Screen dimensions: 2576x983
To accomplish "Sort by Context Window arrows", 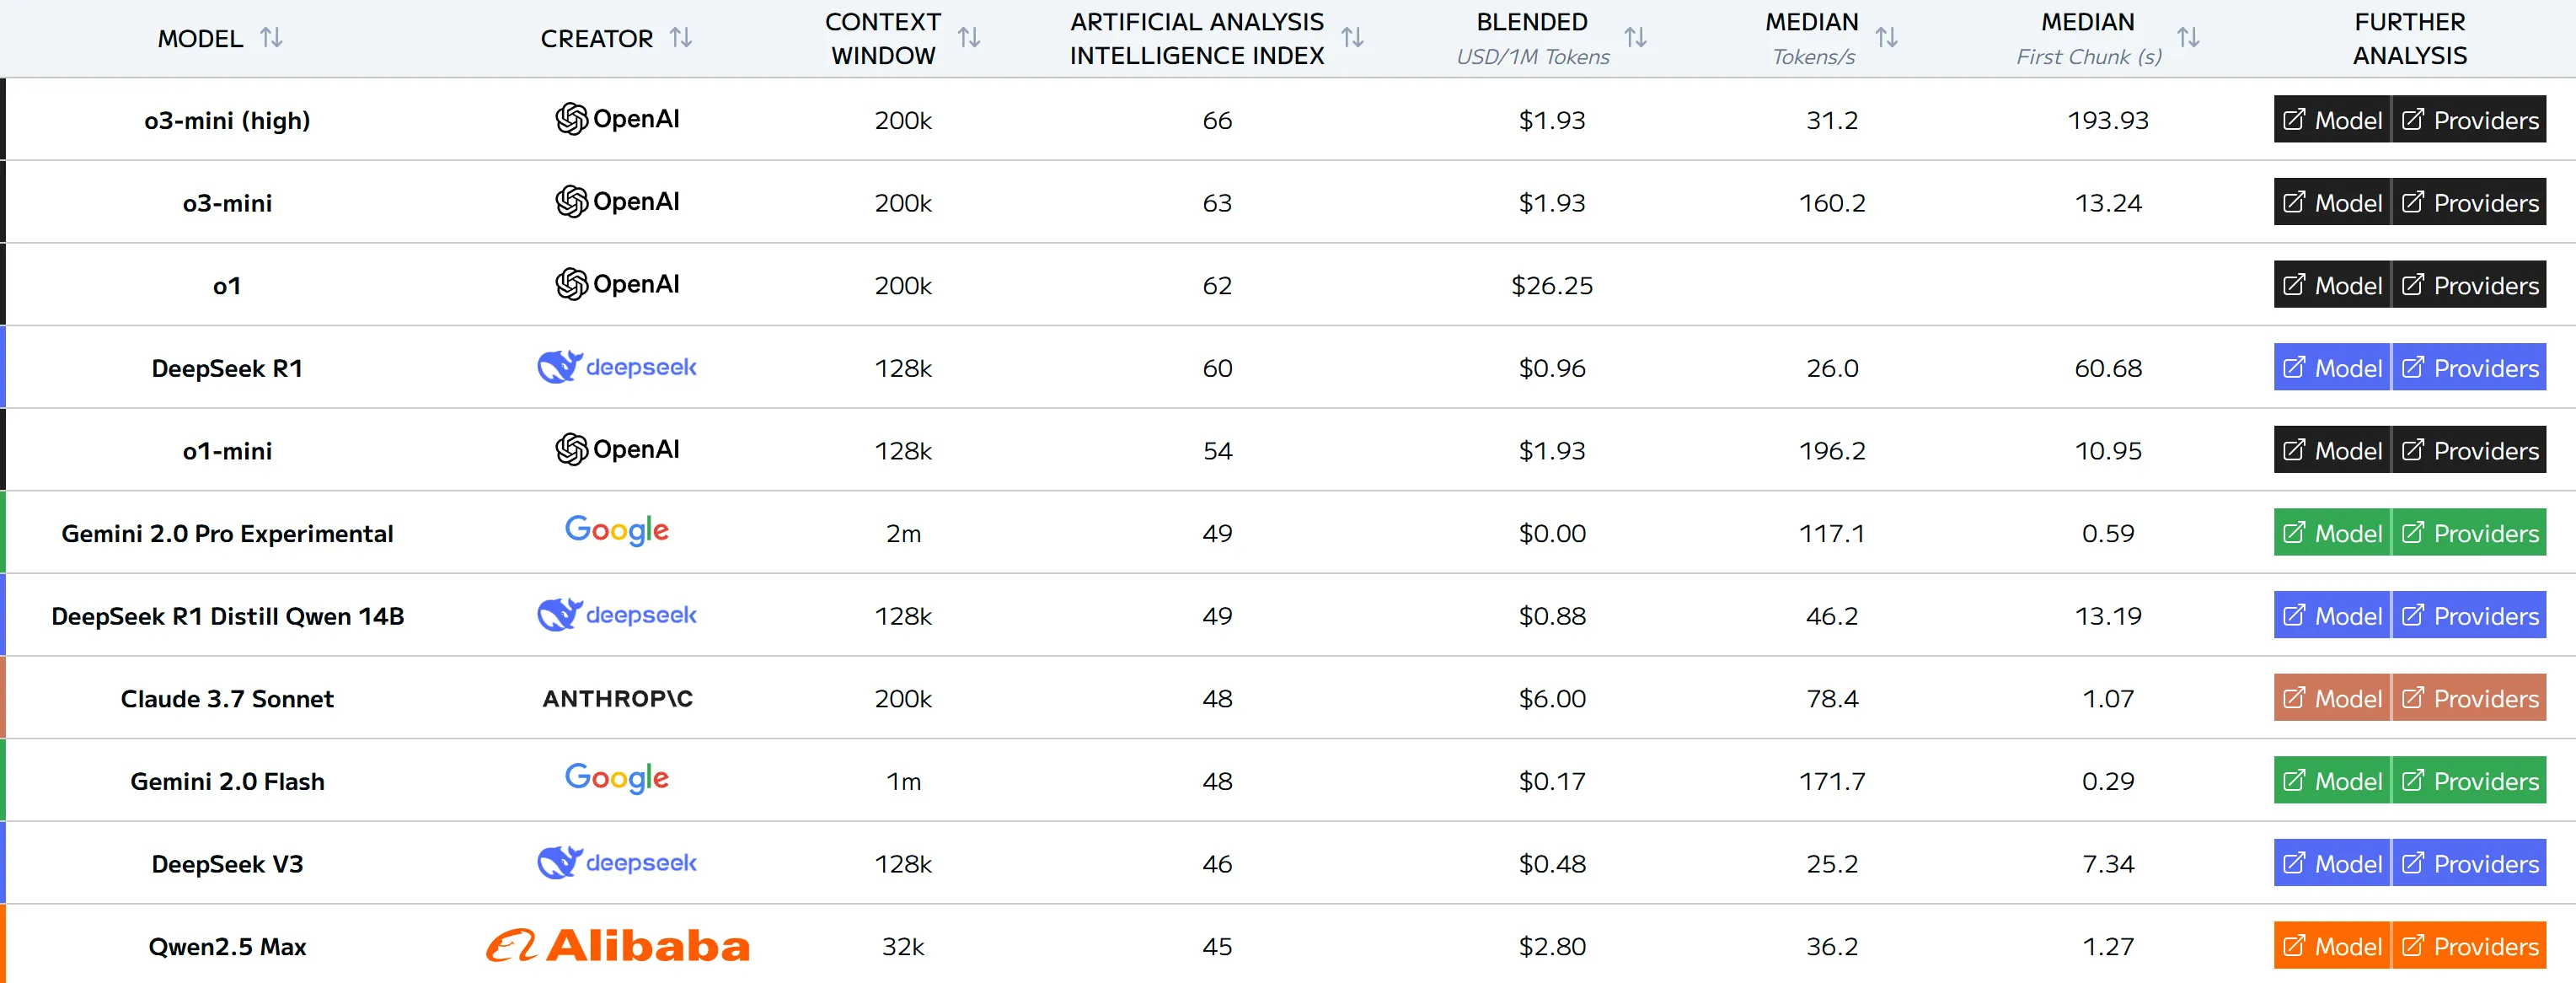I will click(x=968, y=38).
